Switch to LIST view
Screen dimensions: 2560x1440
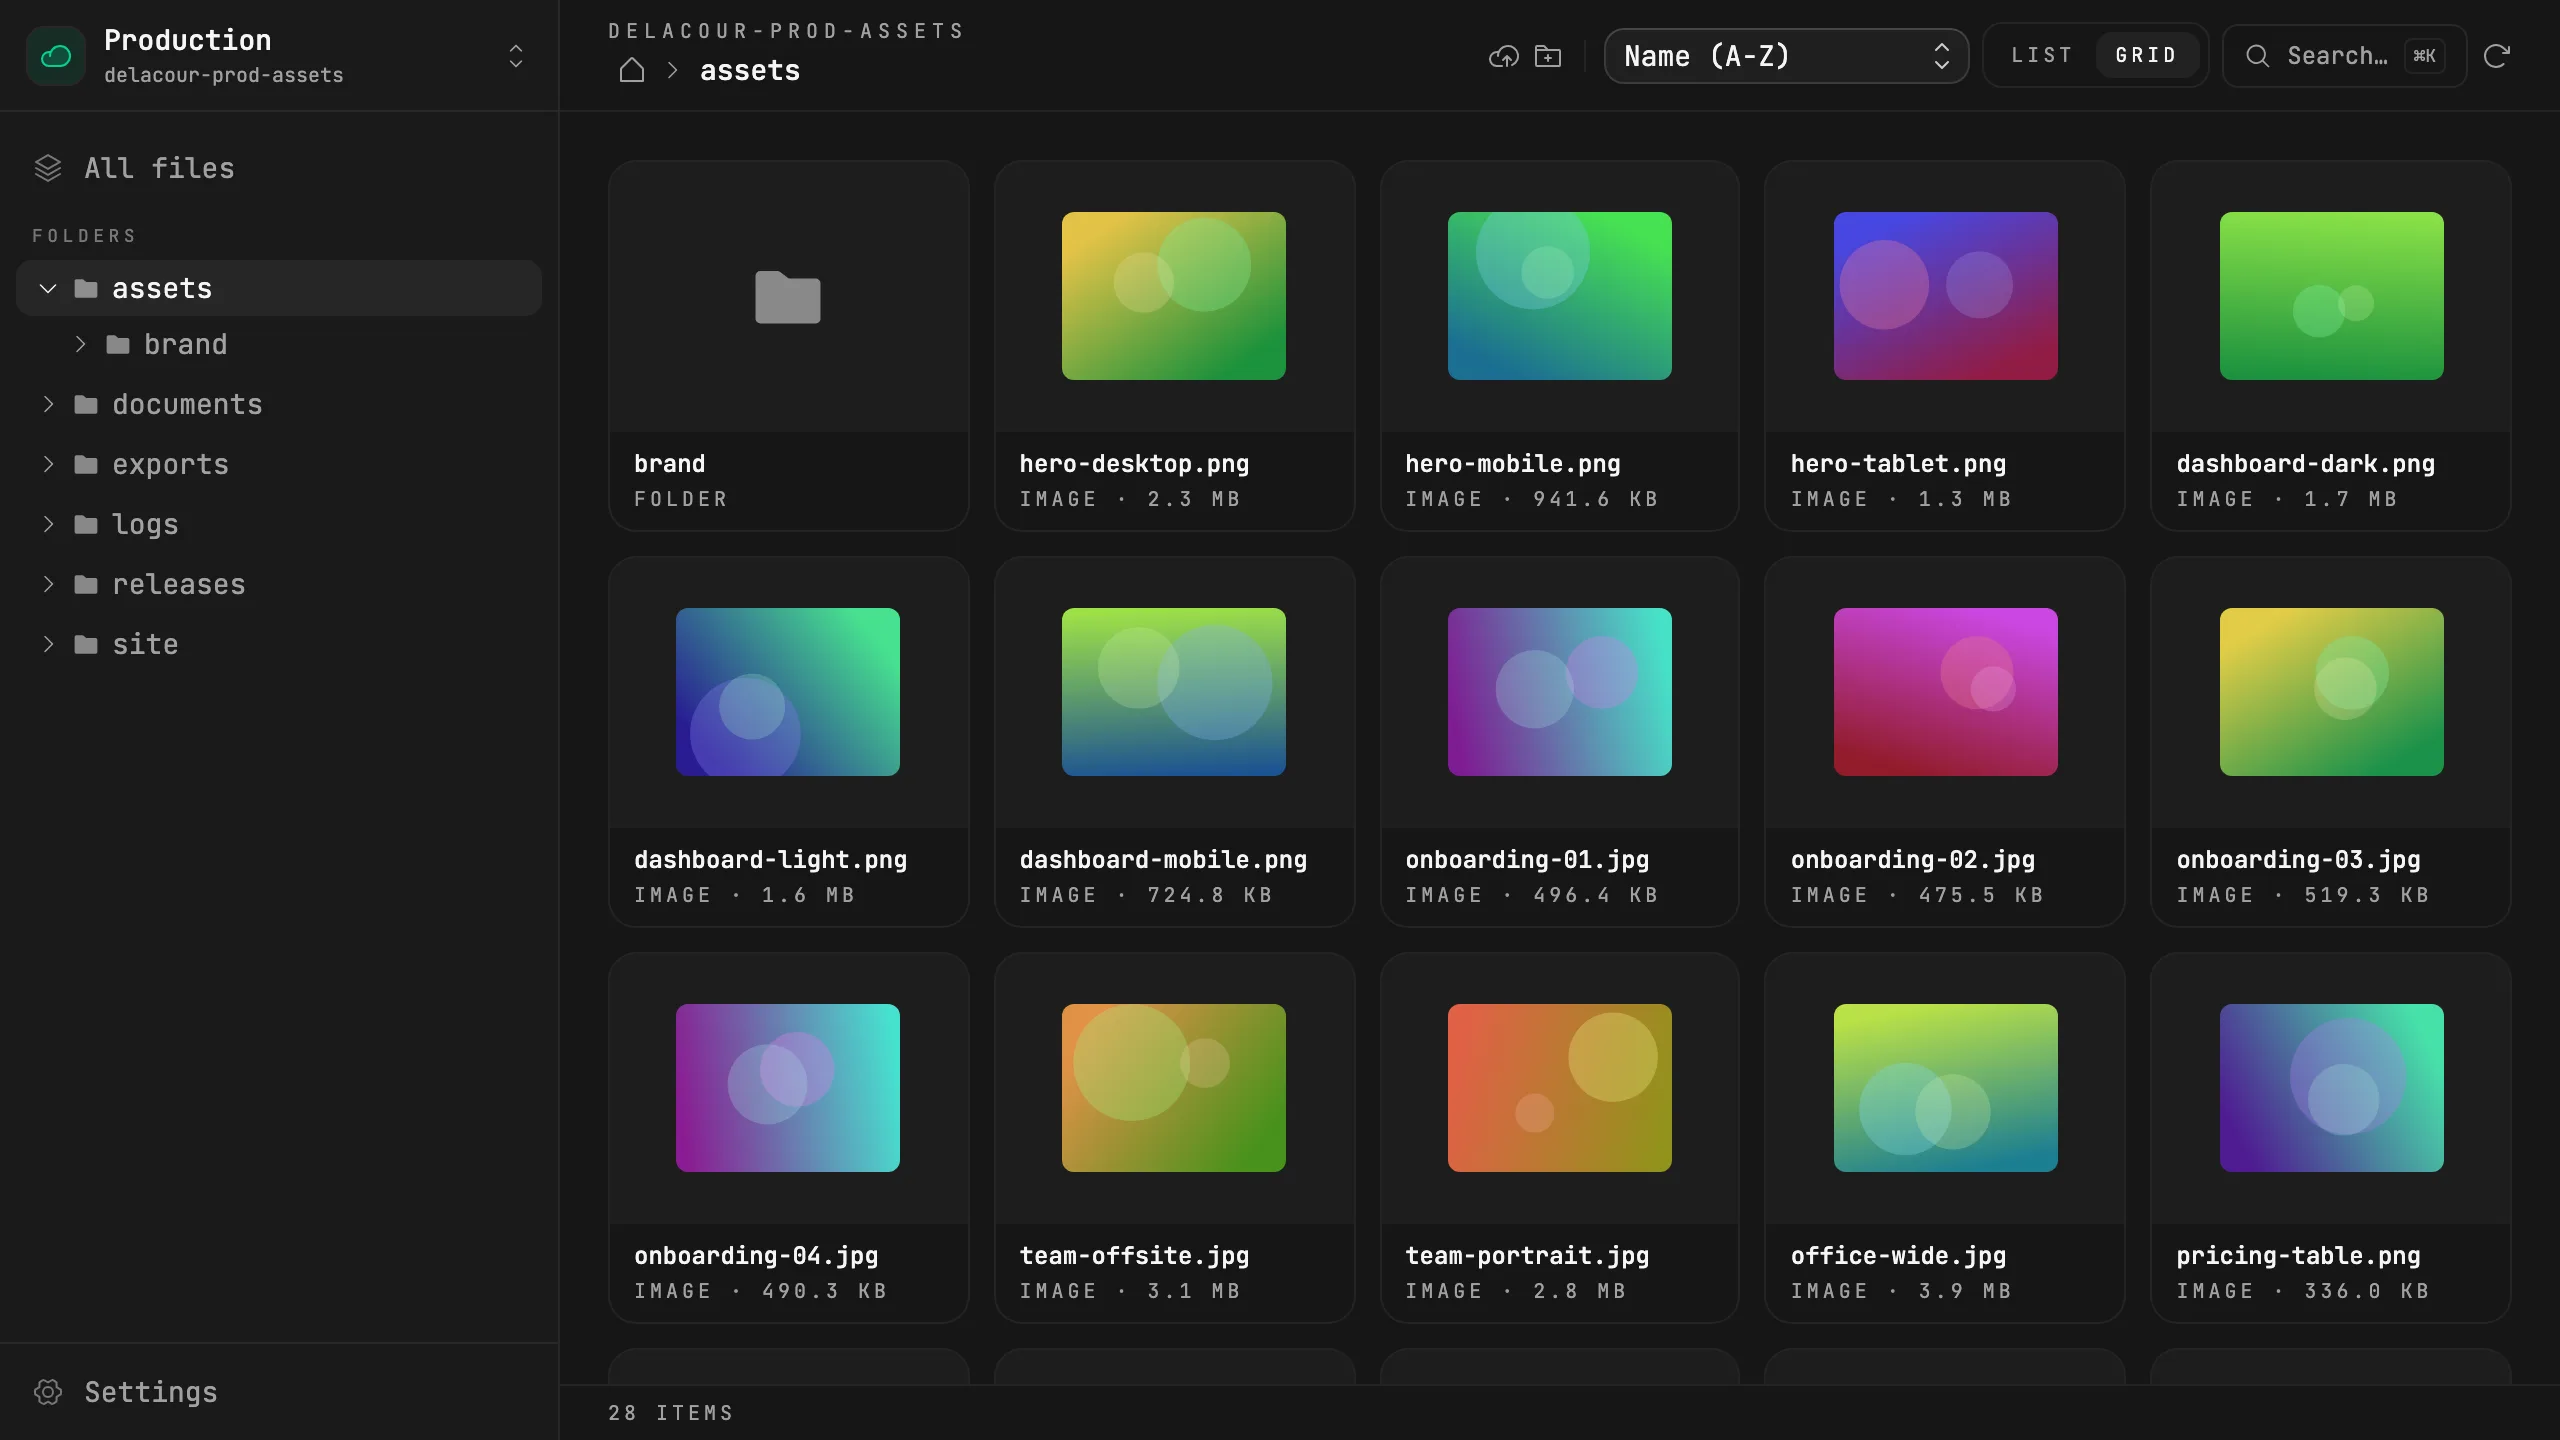click(x=2042, y=55)
